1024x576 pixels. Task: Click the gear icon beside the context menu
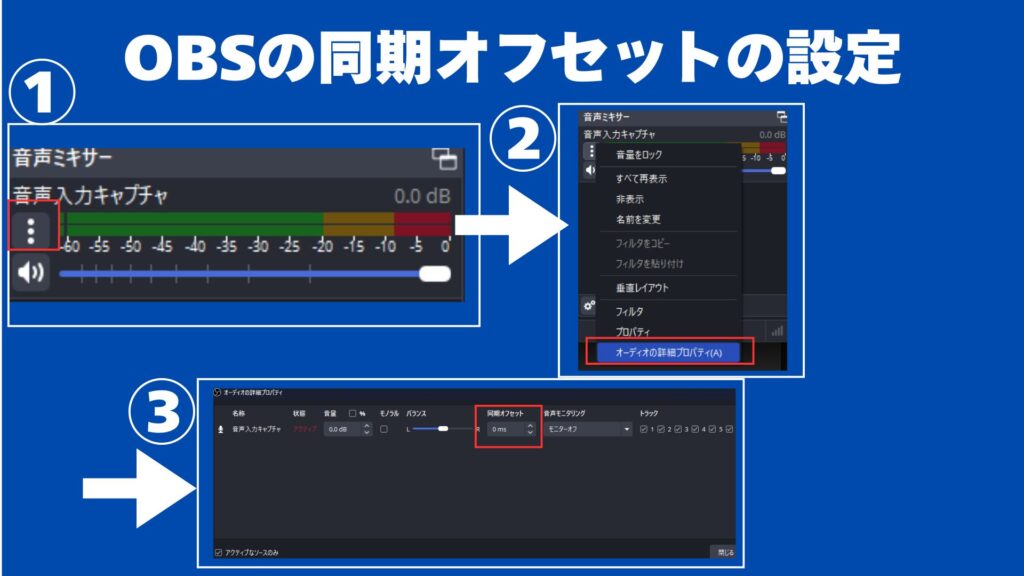pyautogui.click(x=590, y=305)
